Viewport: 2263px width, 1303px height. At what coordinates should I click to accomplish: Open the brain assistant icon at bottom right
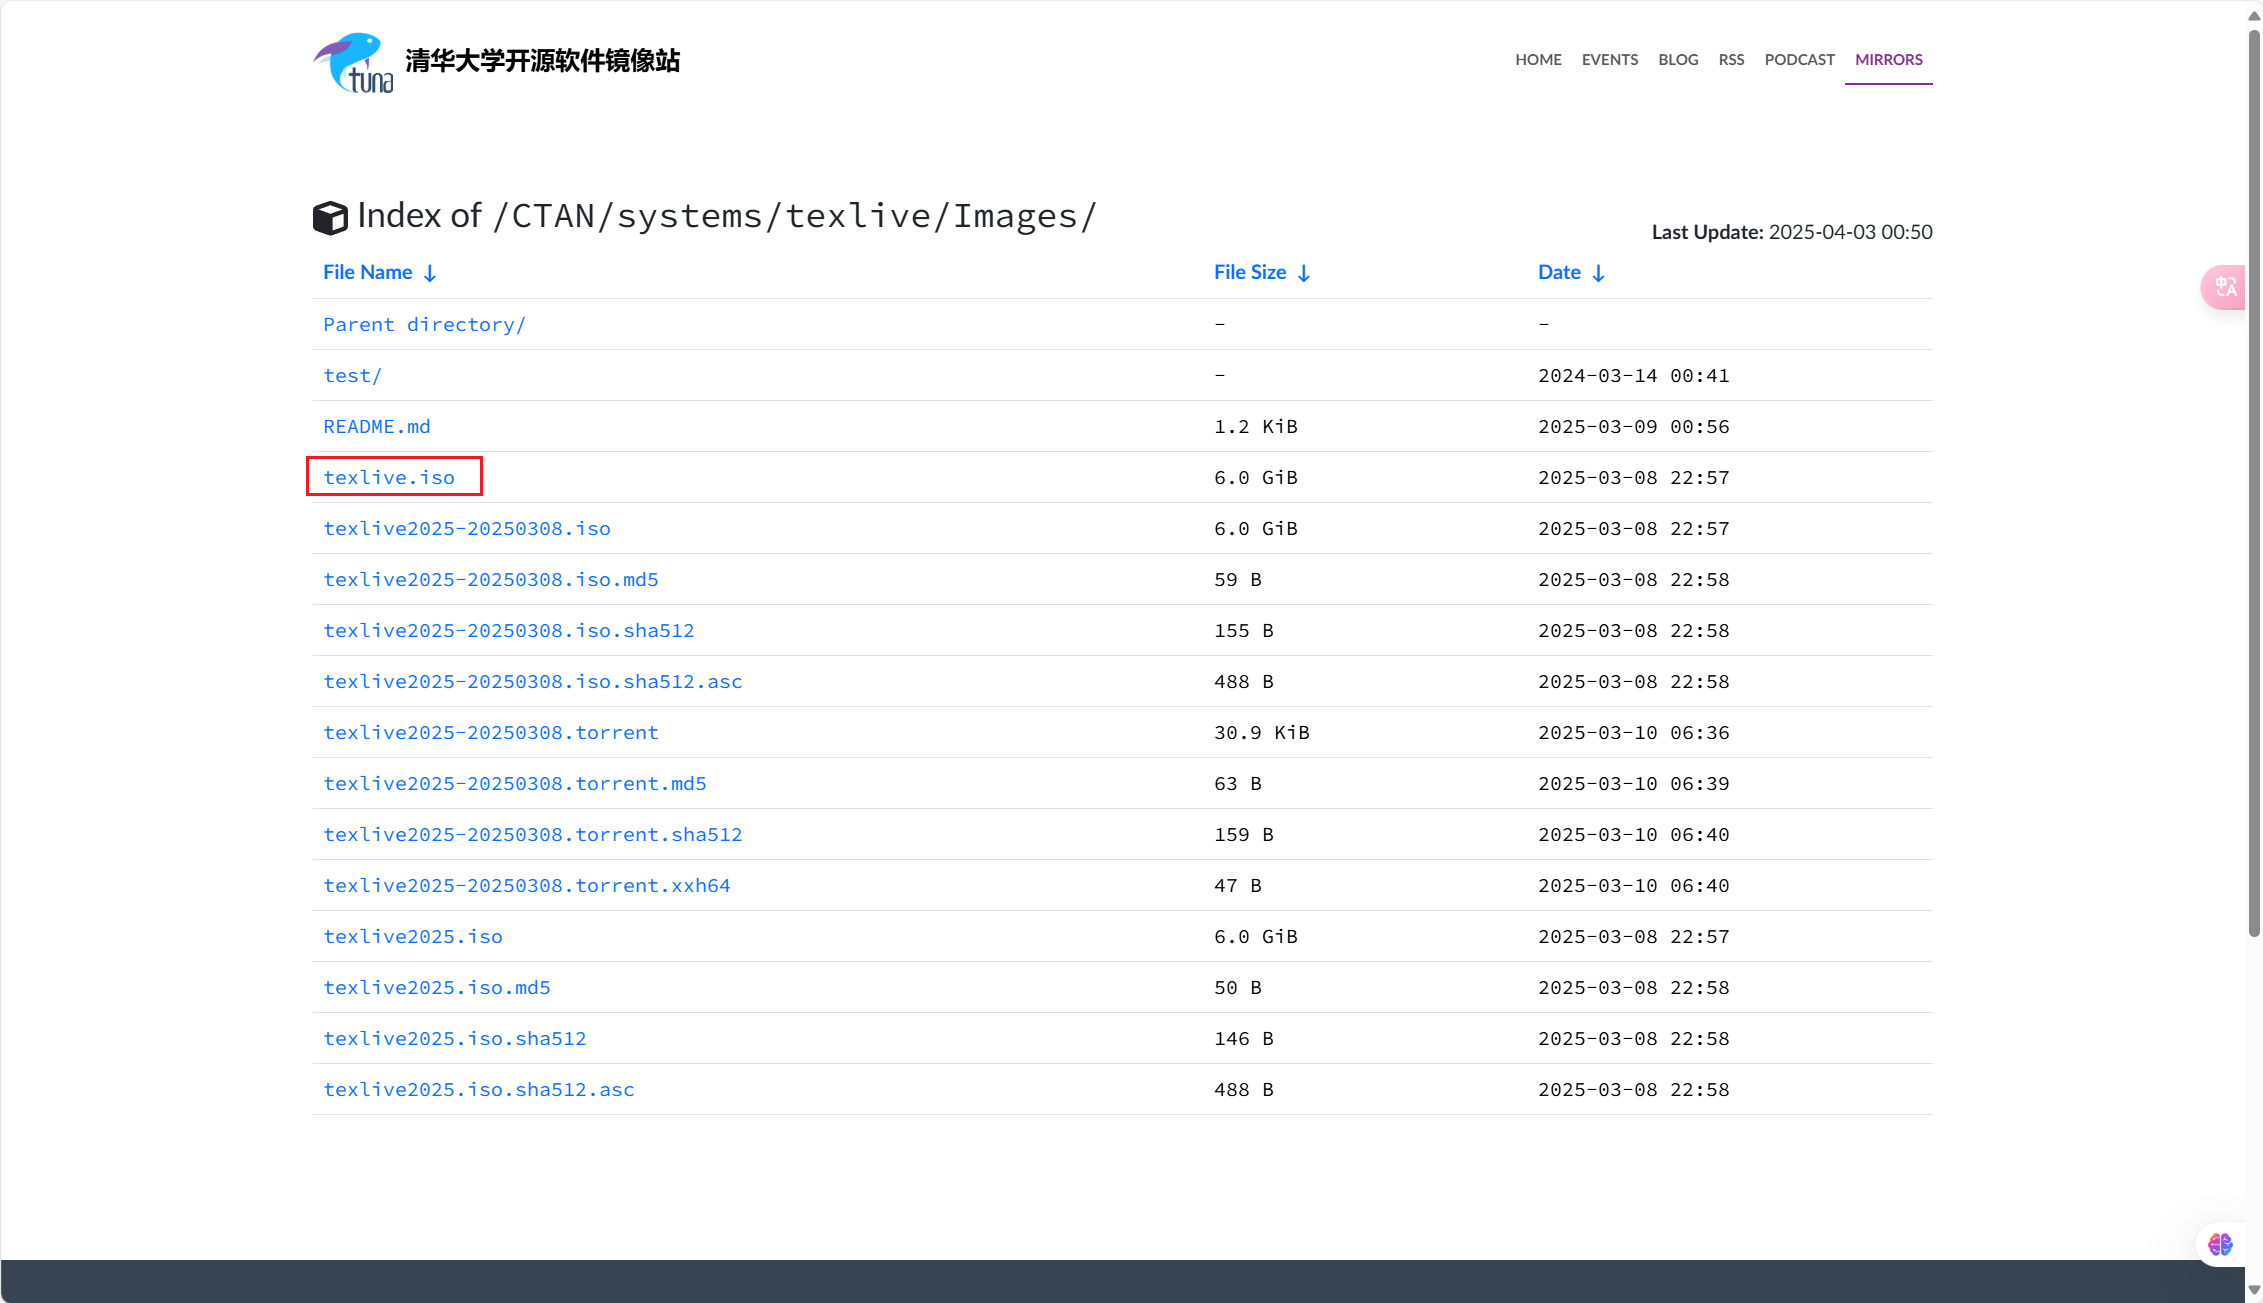coord(2220,1244)
